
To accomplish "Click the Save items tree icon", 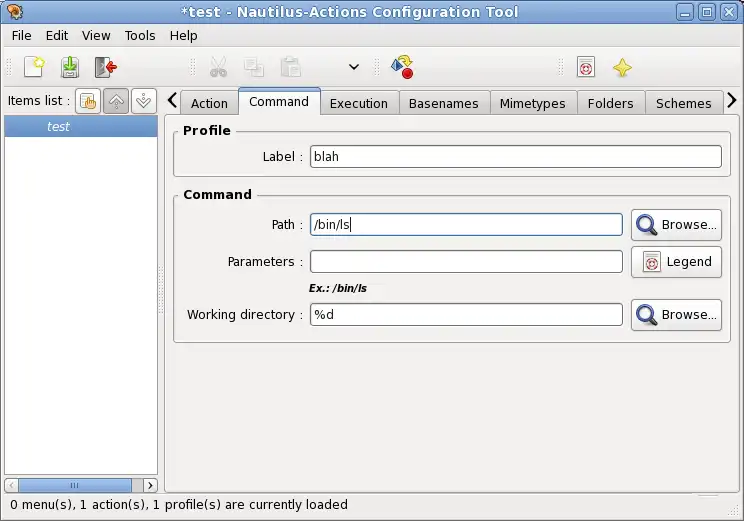I will [70, 67].
